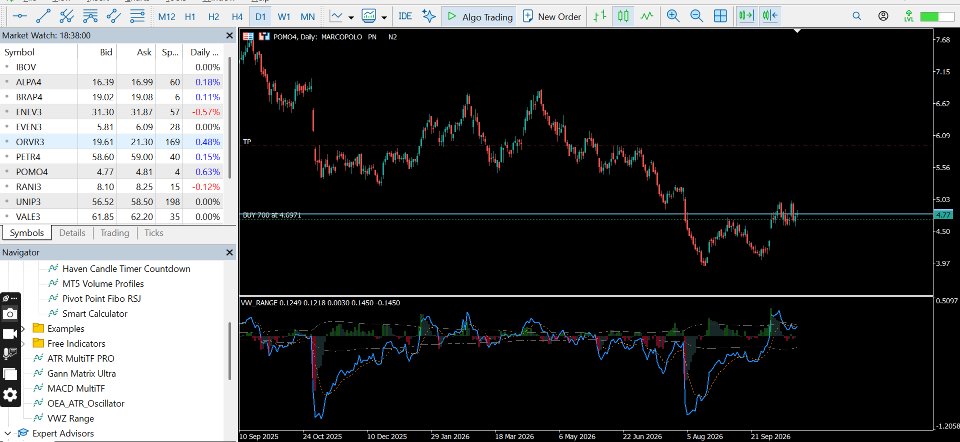Image resolution: width=960 pixels, height=442 pixels.
Task: Toggle Algo Trading on or off
Action: [479, 17]
